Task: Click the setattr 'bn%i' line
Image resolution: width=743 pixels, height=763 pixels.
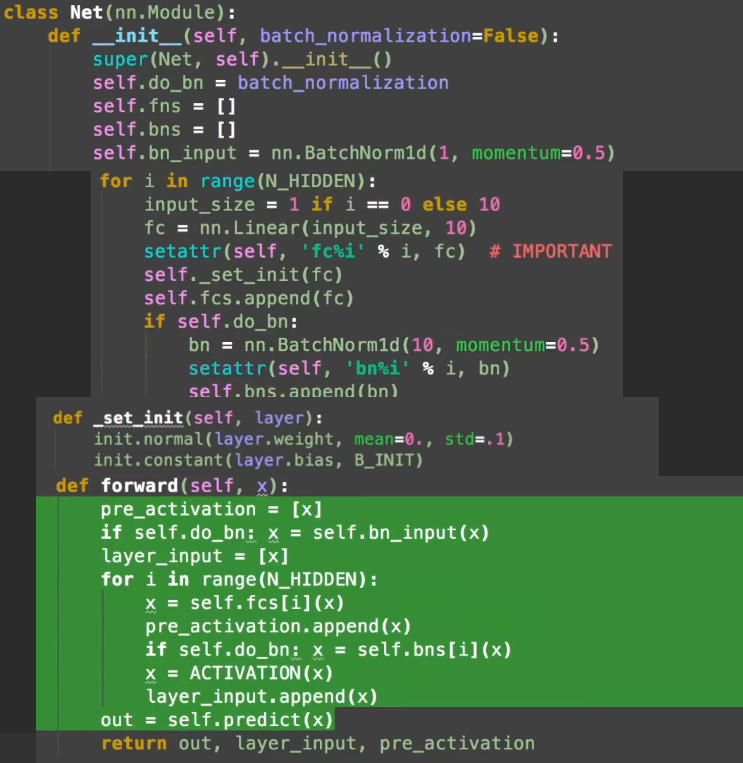Action: click(x=349, y=368)
